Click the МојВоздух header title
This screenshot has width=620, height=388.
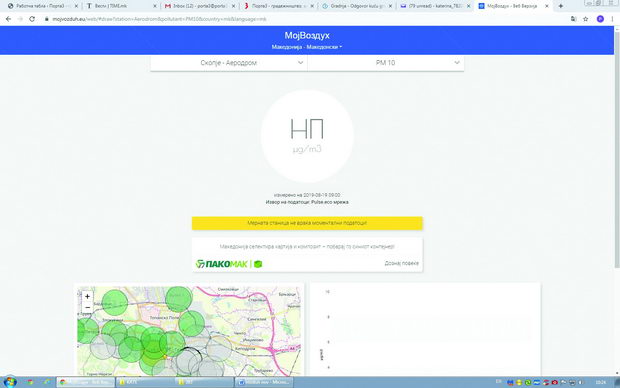[307, 35]
